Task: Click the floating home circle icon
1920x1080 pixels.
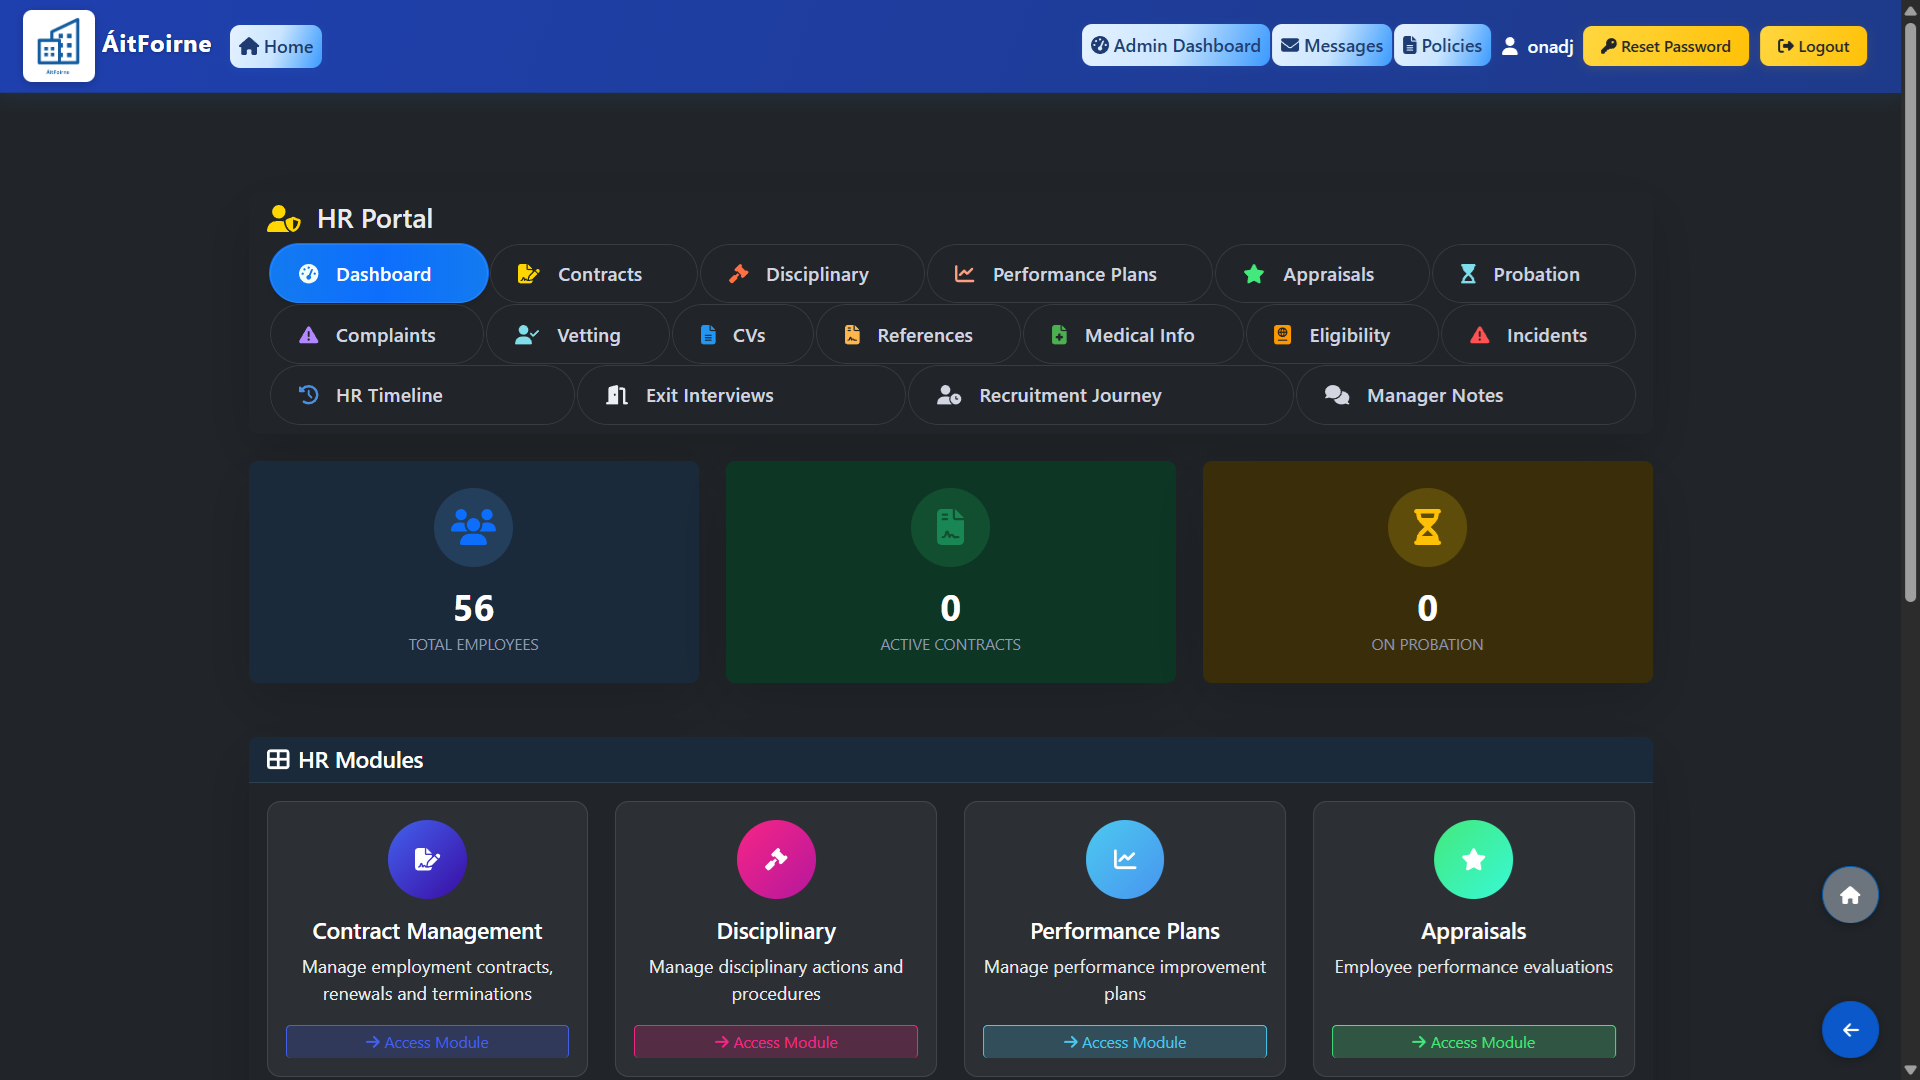Action: coord(1850,895)
